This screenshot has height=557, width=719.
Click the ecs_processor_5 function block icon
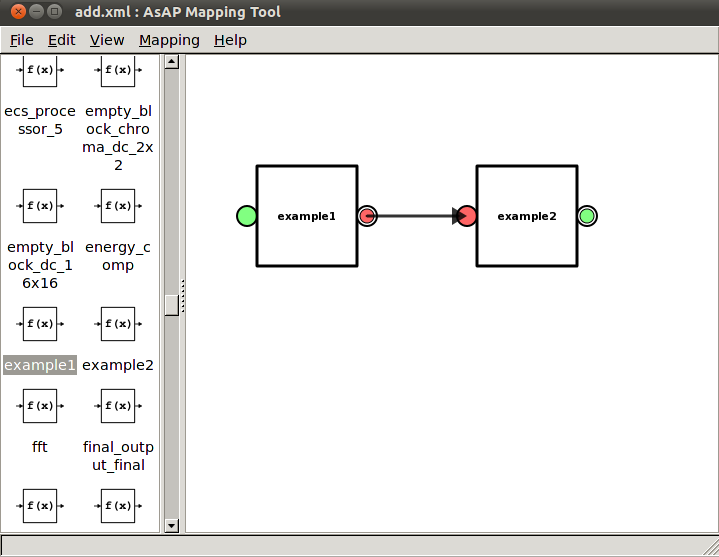(40, 71)
